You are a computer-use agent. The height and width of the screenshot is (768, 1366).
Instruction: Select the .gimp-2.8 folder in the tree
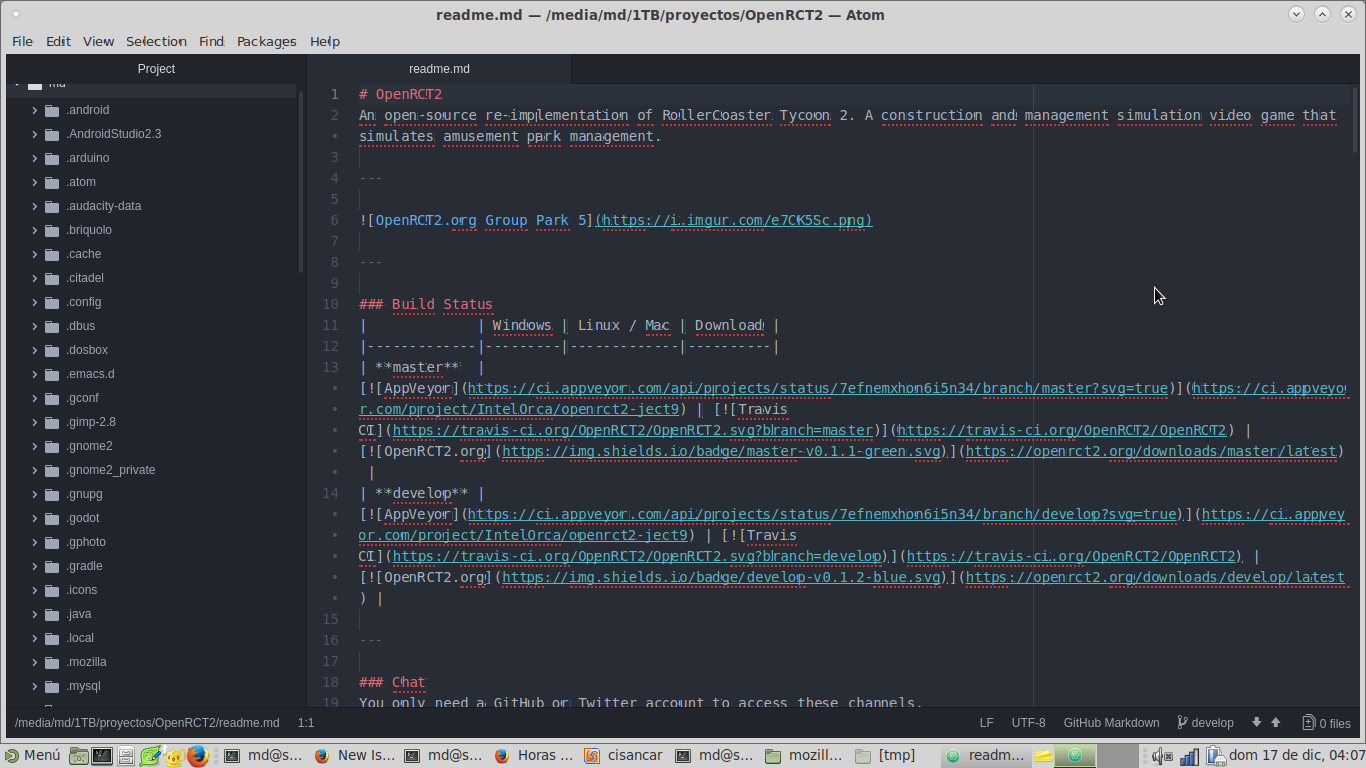91,422
